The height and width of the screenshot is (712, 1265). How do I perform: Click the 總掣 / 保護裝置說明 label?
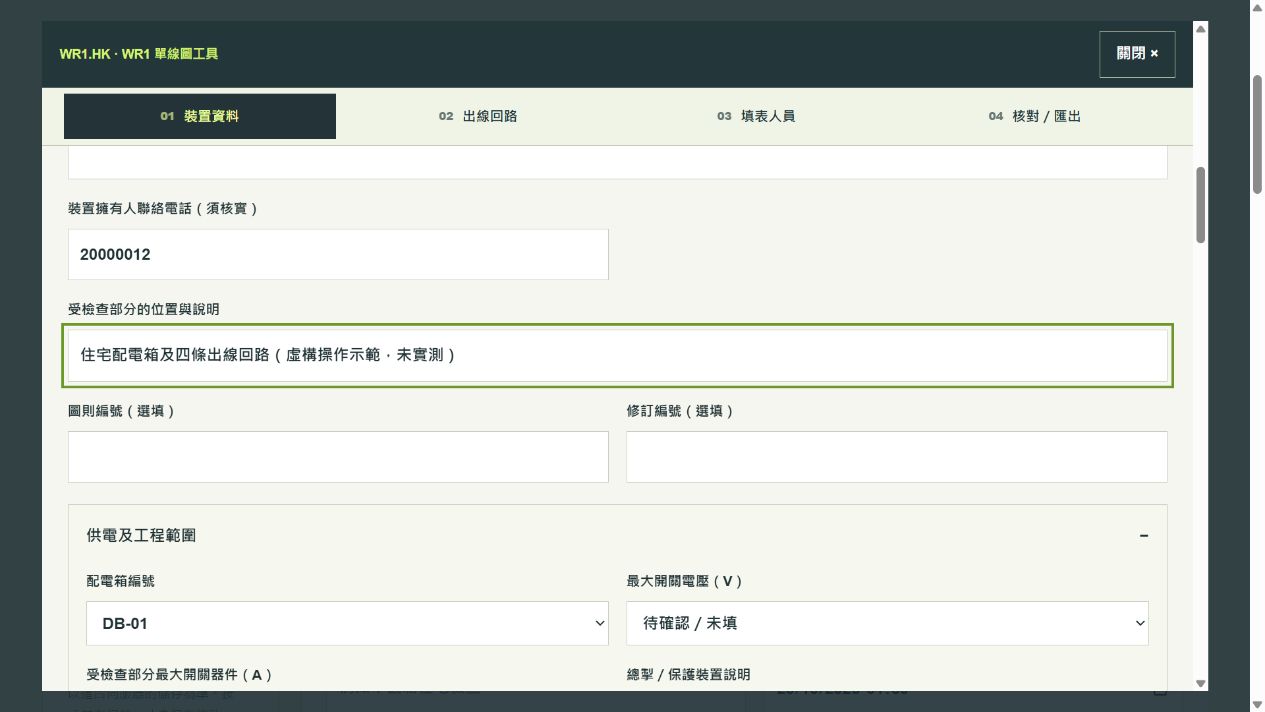pos(688,675)
